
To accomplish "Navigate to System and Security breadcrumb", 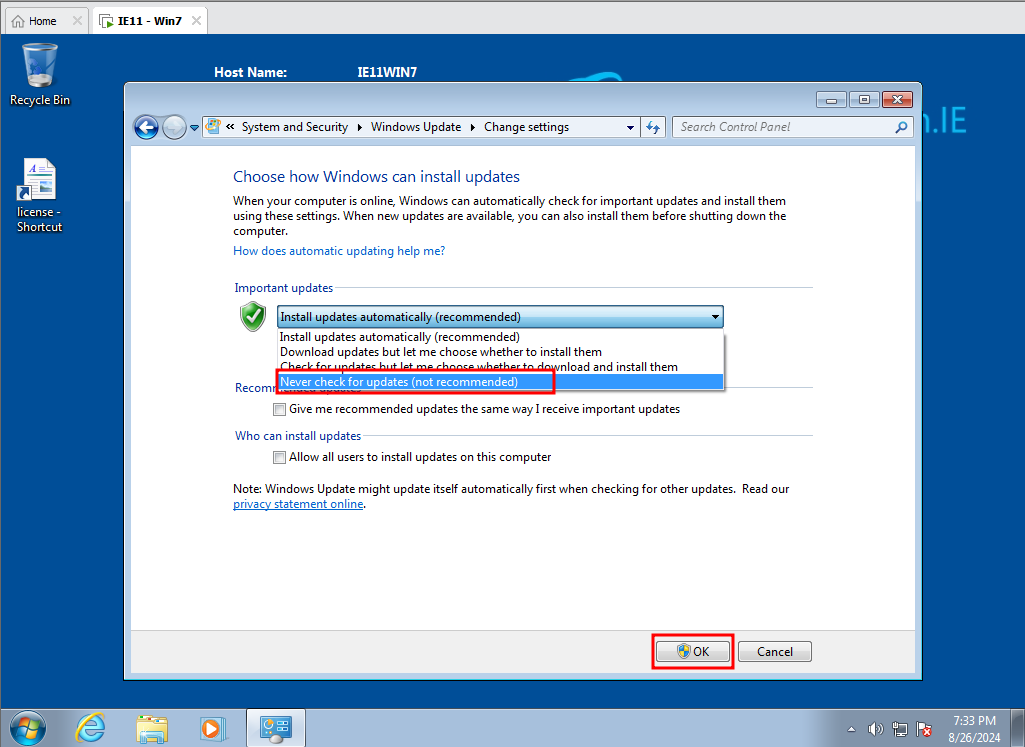I will pyautogui.click(x=295, y=127).
